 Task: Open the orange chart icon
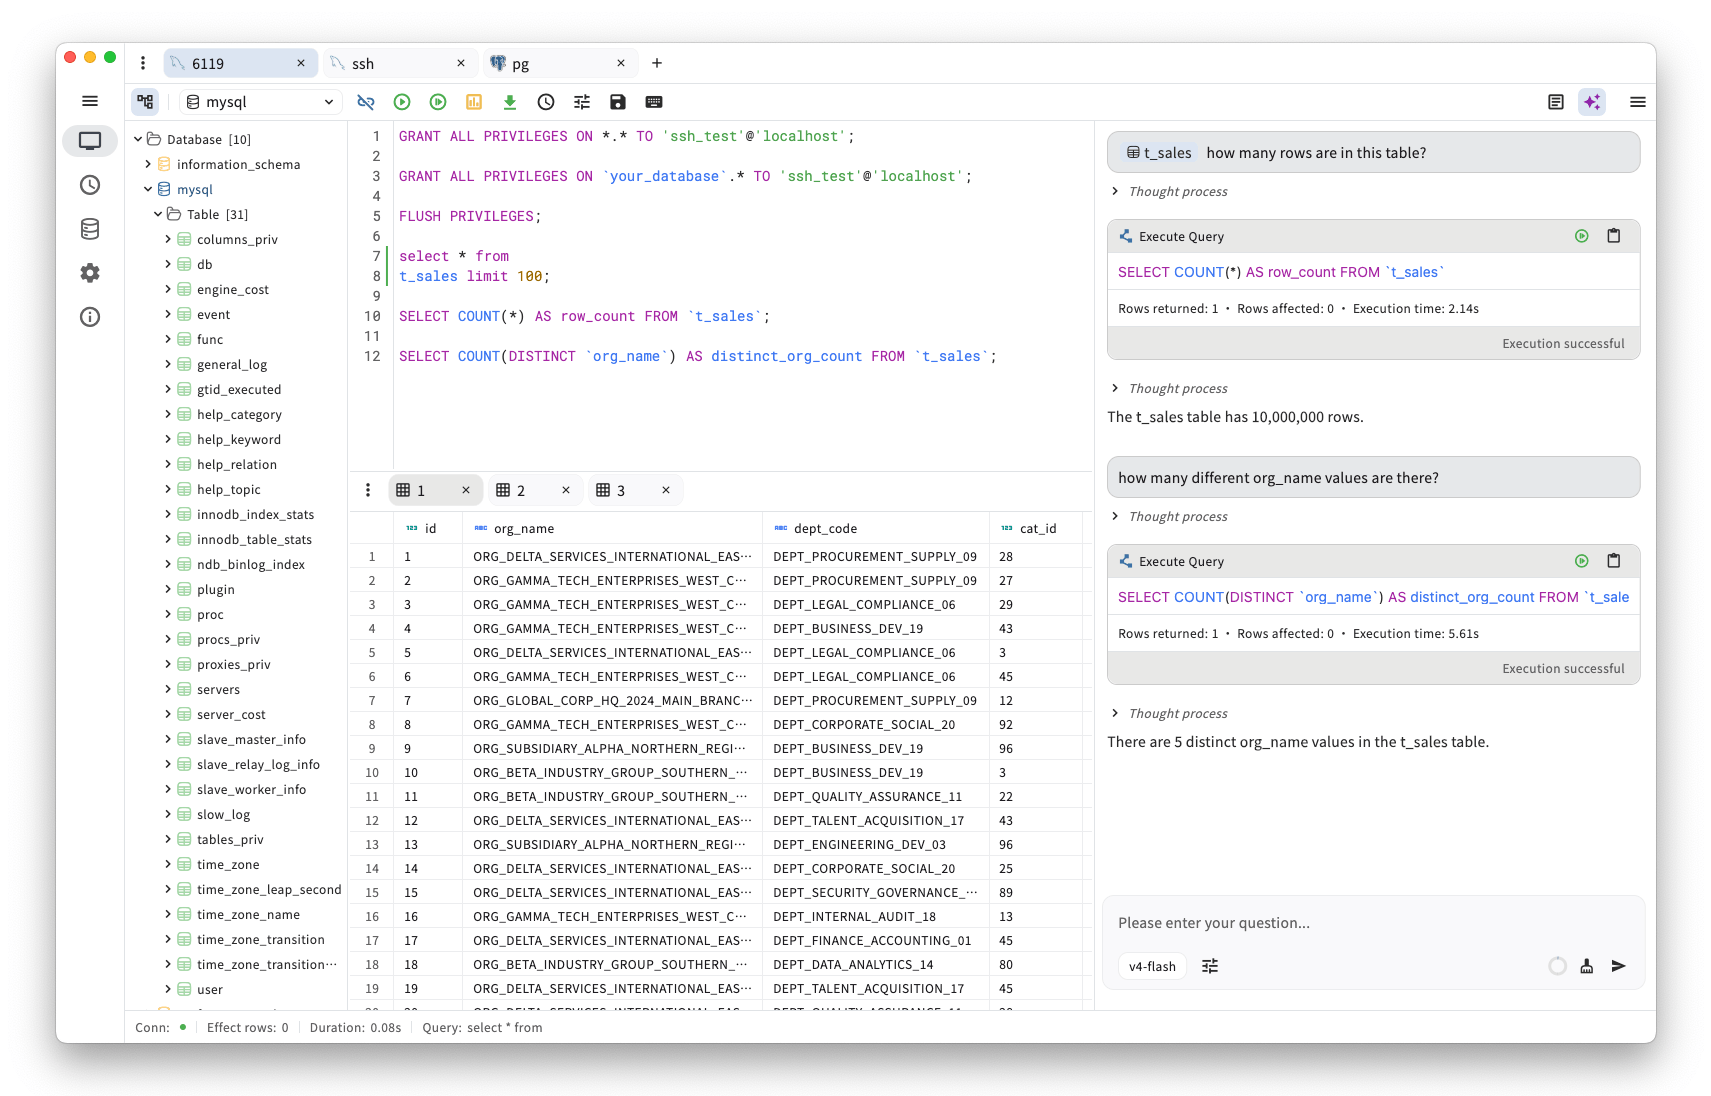tap(474, 102)
